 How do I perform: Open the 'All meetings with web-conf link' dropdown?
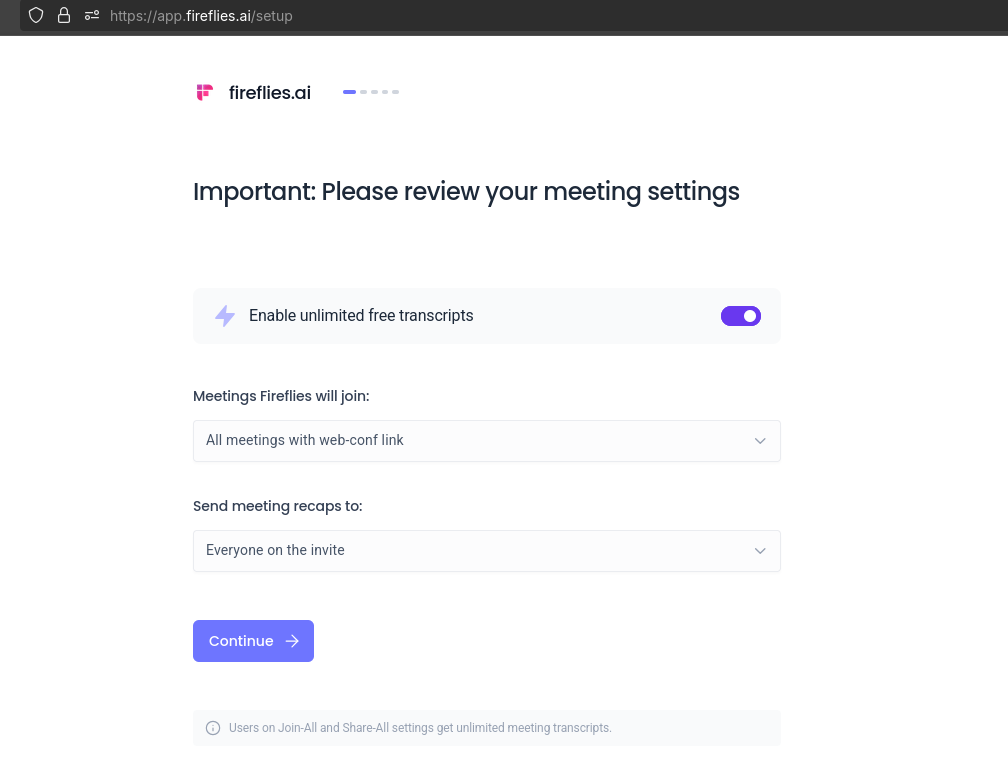tap(486, 441)
